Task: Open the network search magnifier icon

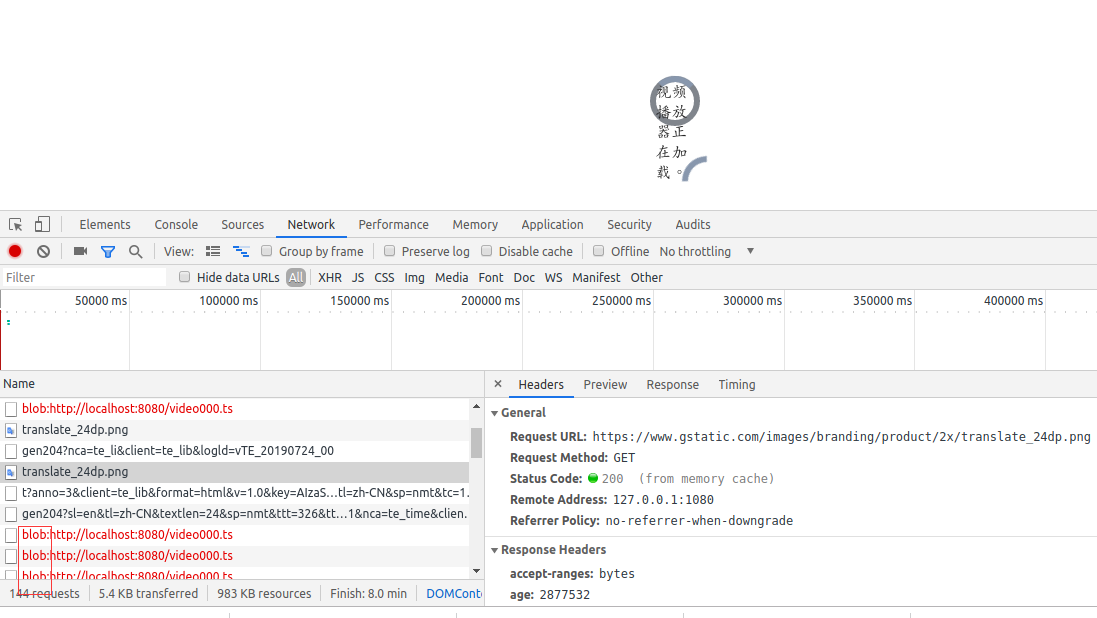Action: point(135,251)
